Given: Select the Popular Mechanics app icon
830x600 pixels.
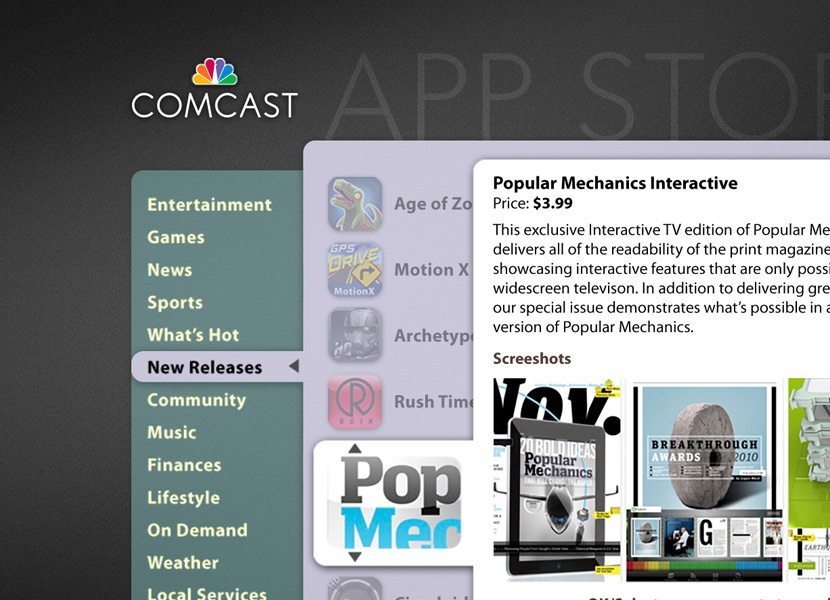Looking at the screenshot, I should click(x=394, y=503).
